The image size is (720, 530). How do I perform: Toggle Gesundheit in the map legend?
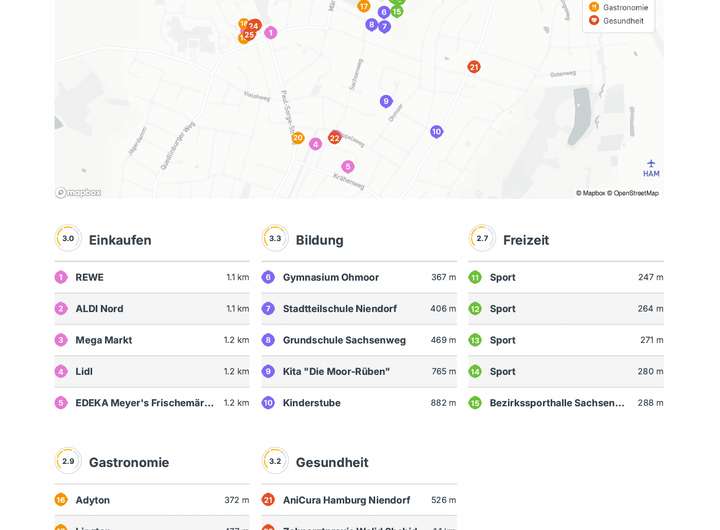[x=622, y=21]
